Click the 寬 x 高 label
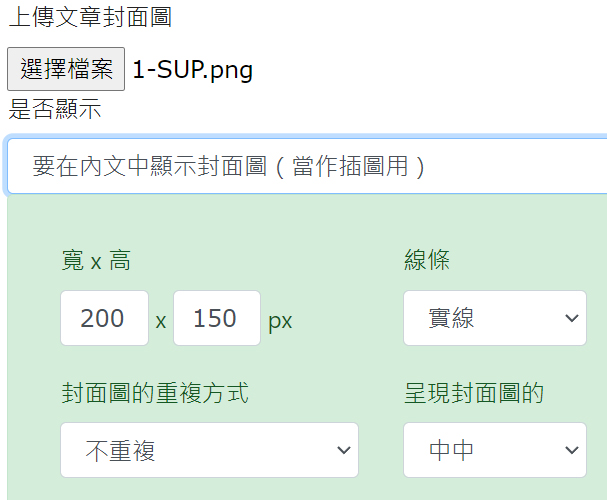 tap(96, 261)
